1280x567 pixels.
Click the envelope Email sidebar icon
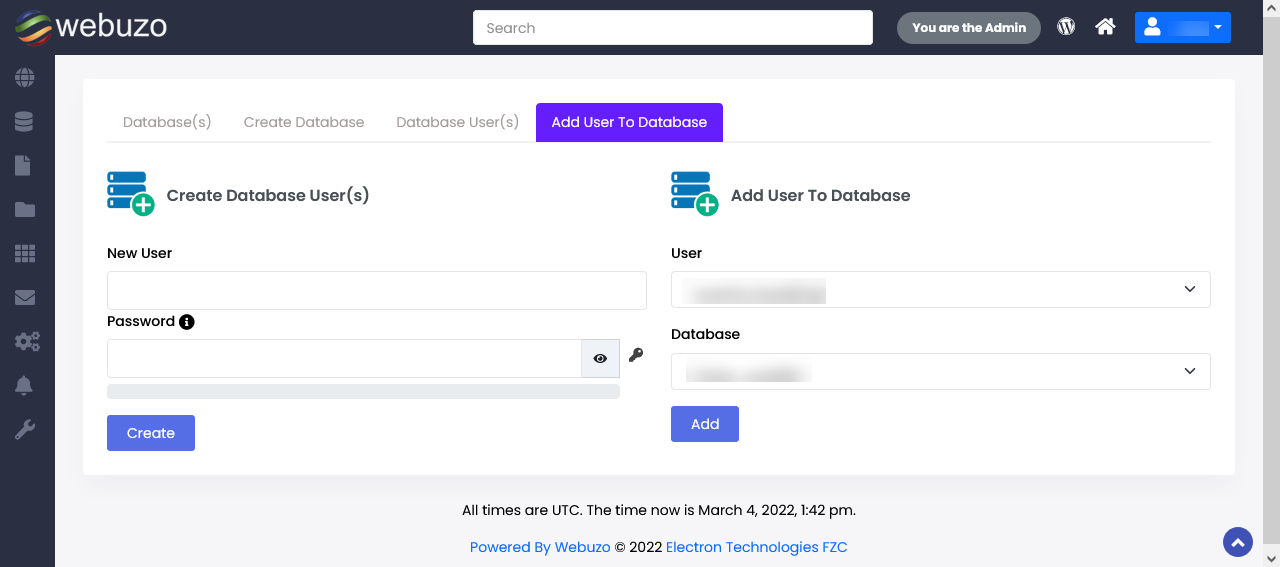click(x=25, y=297)
